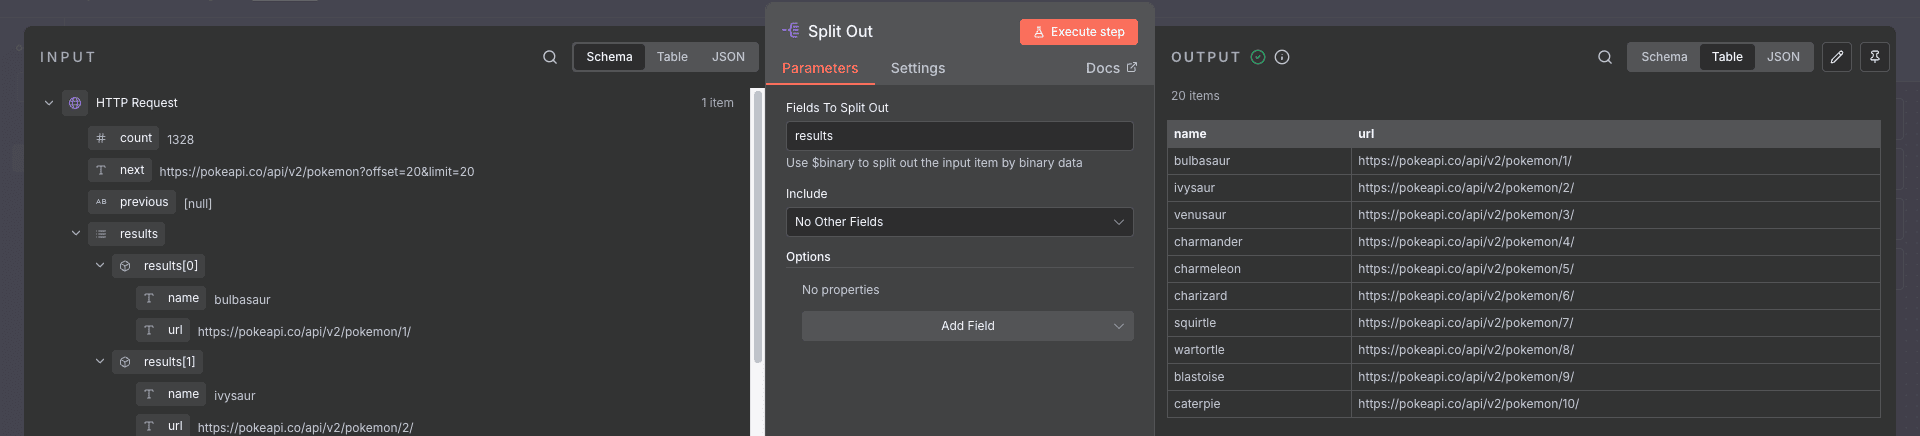Switch input view to Schema
The width and height of the screenshot is (1920, 436).
[x=609, y=57]
